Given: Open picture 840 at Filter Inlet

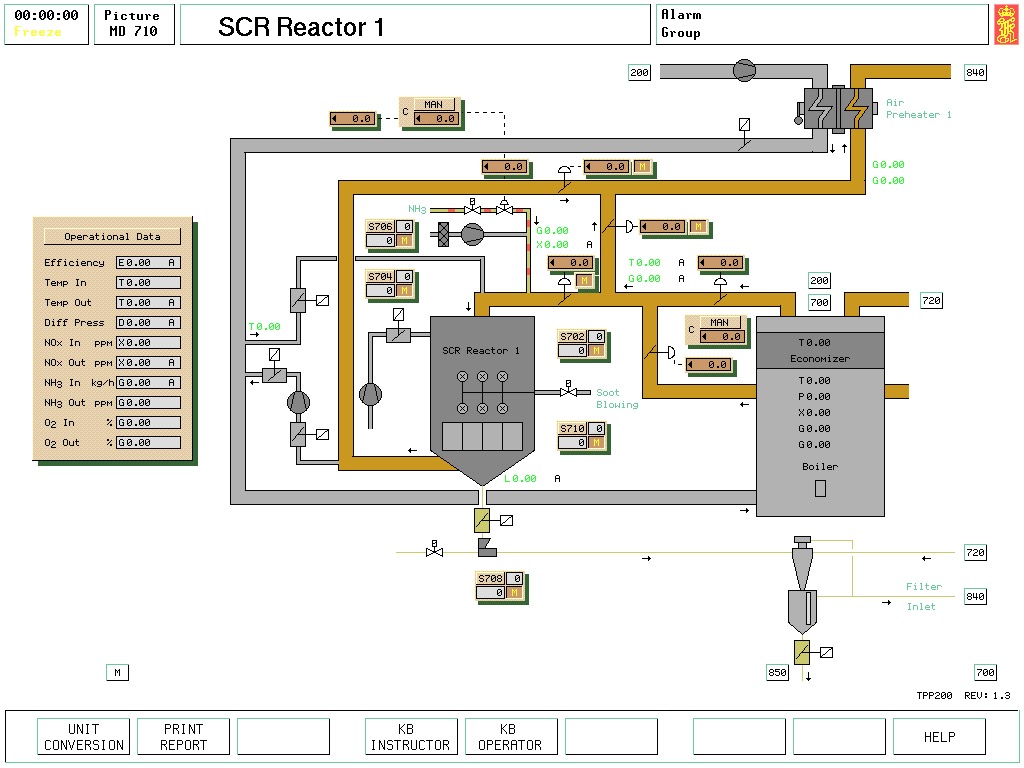Looking at the screenshot, I should (x=976, y=596).
